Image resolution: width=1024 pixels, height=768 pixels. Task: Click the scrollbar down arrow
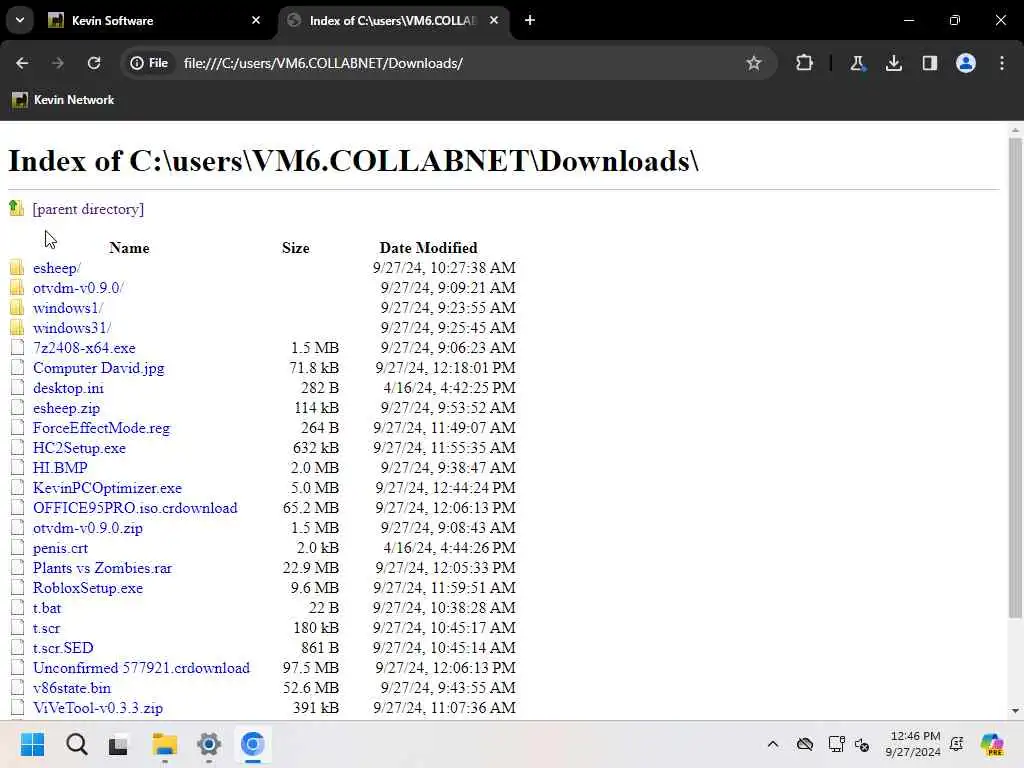click(1015, 711)
